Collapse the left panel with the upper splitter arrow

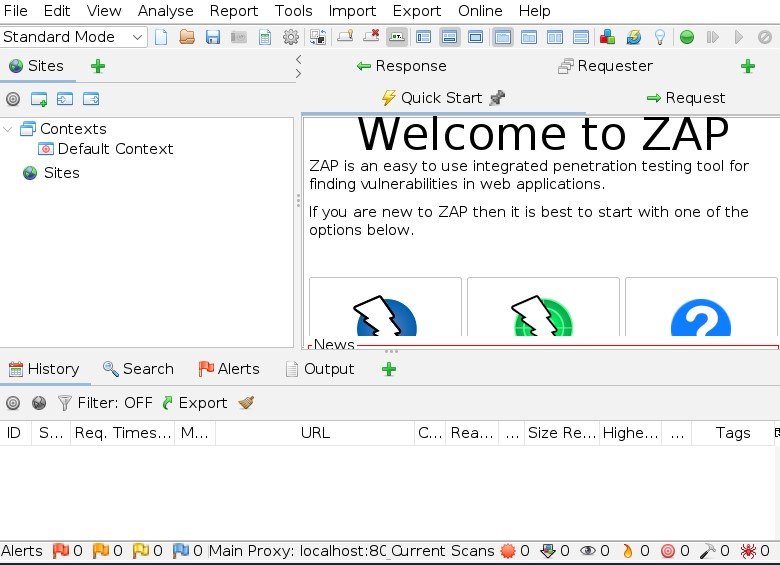[298, 59]
